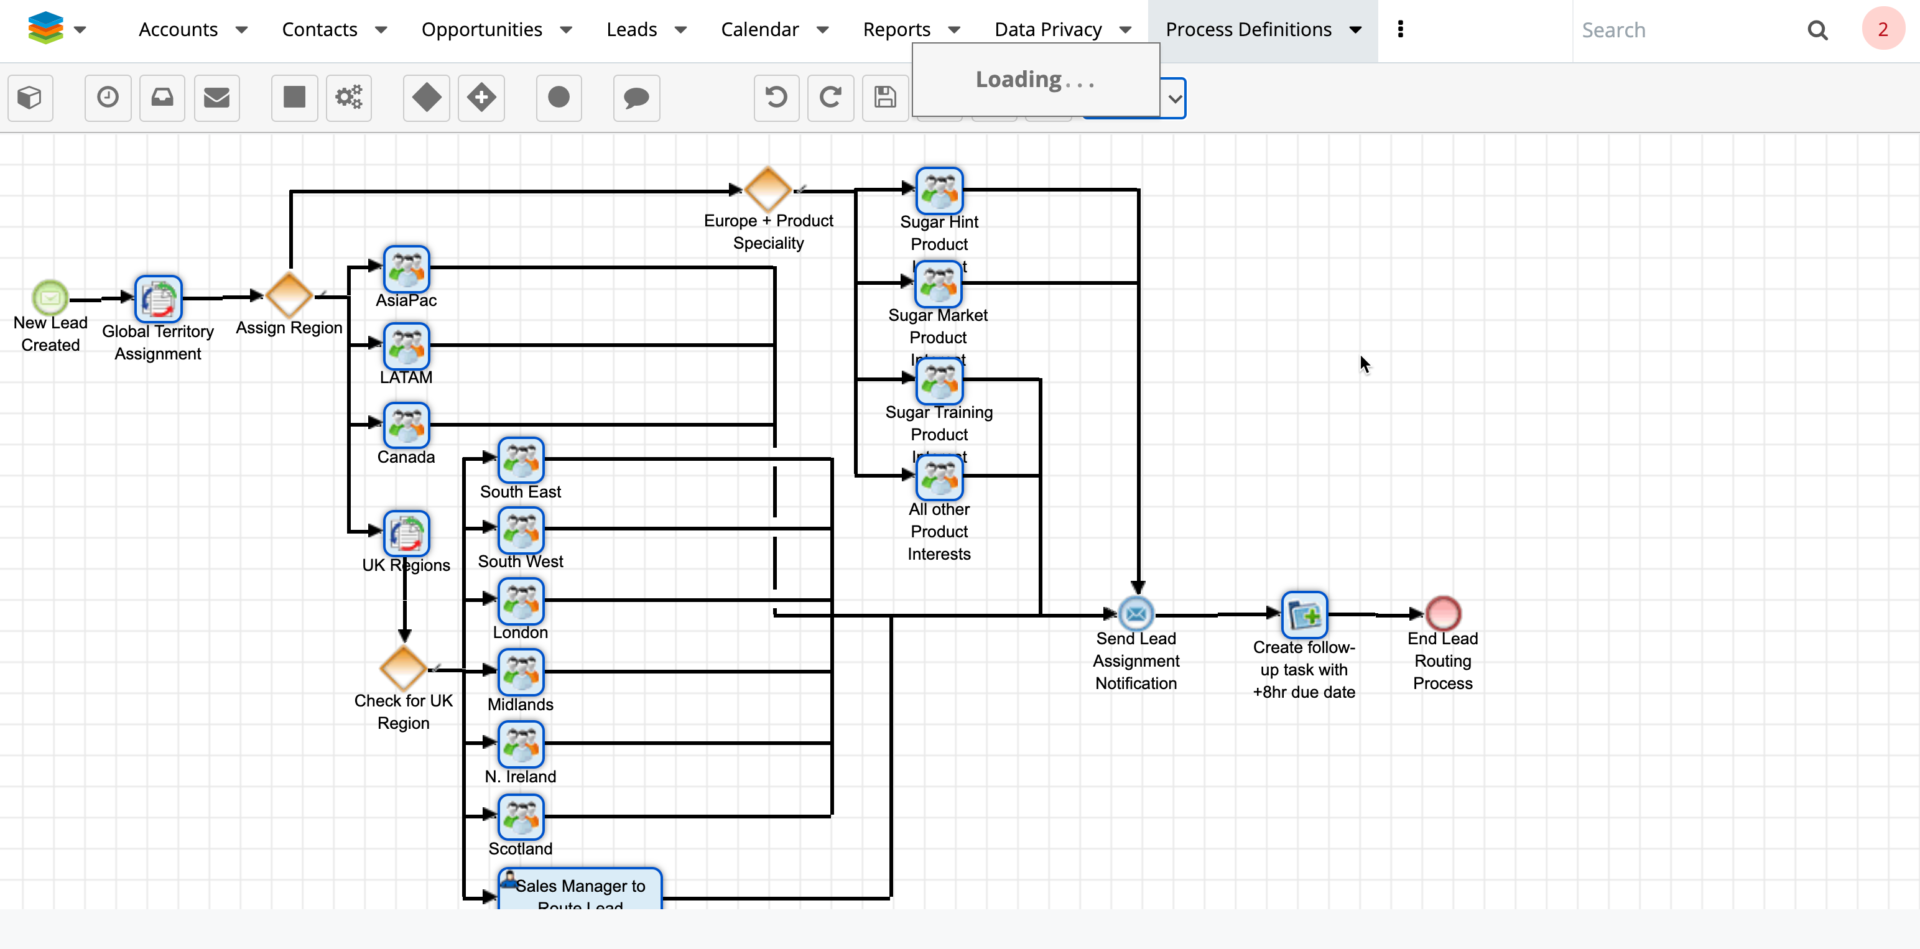Viewport: 1920px width, 949px height.
Task: Select the Sugar Hint Product node
Action: 940,190
